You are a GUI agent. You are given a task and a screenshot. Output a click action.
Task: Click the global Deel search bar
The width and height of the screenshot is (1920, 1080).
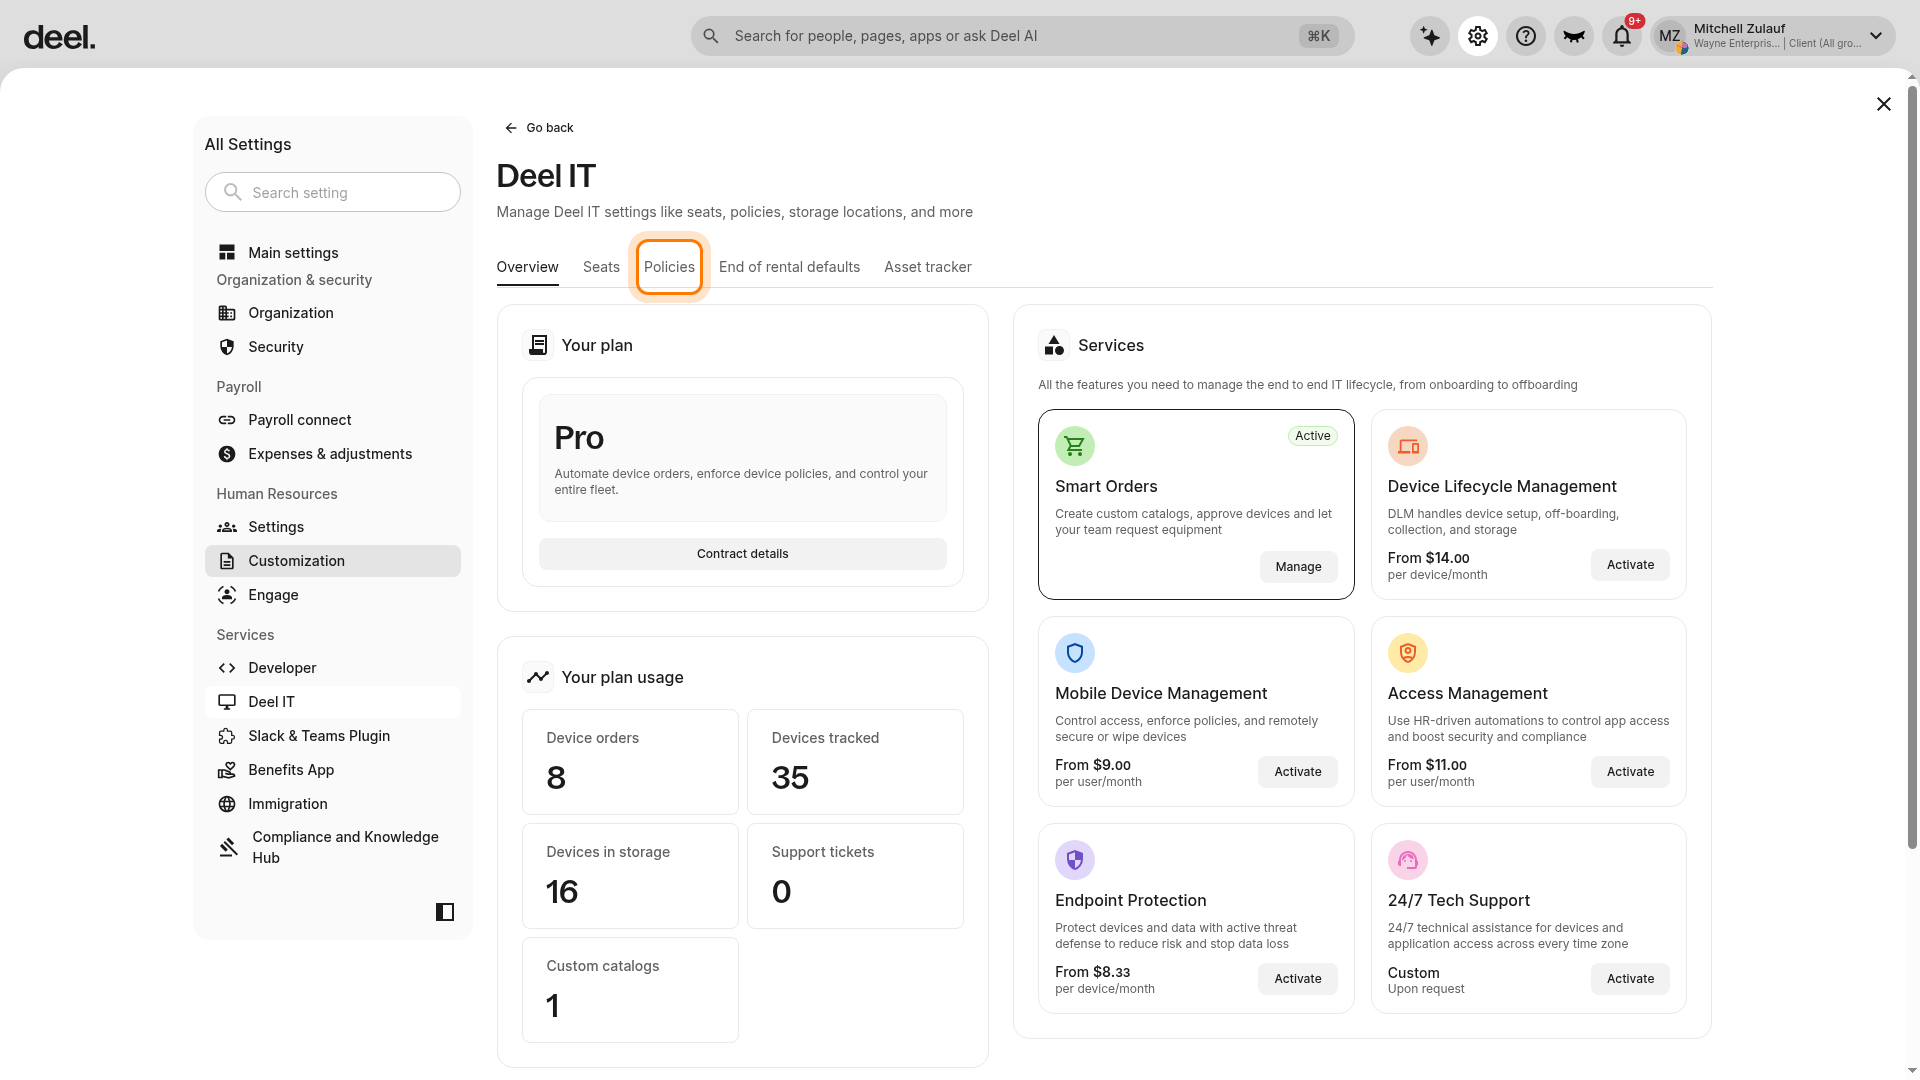pos(1022,36)
